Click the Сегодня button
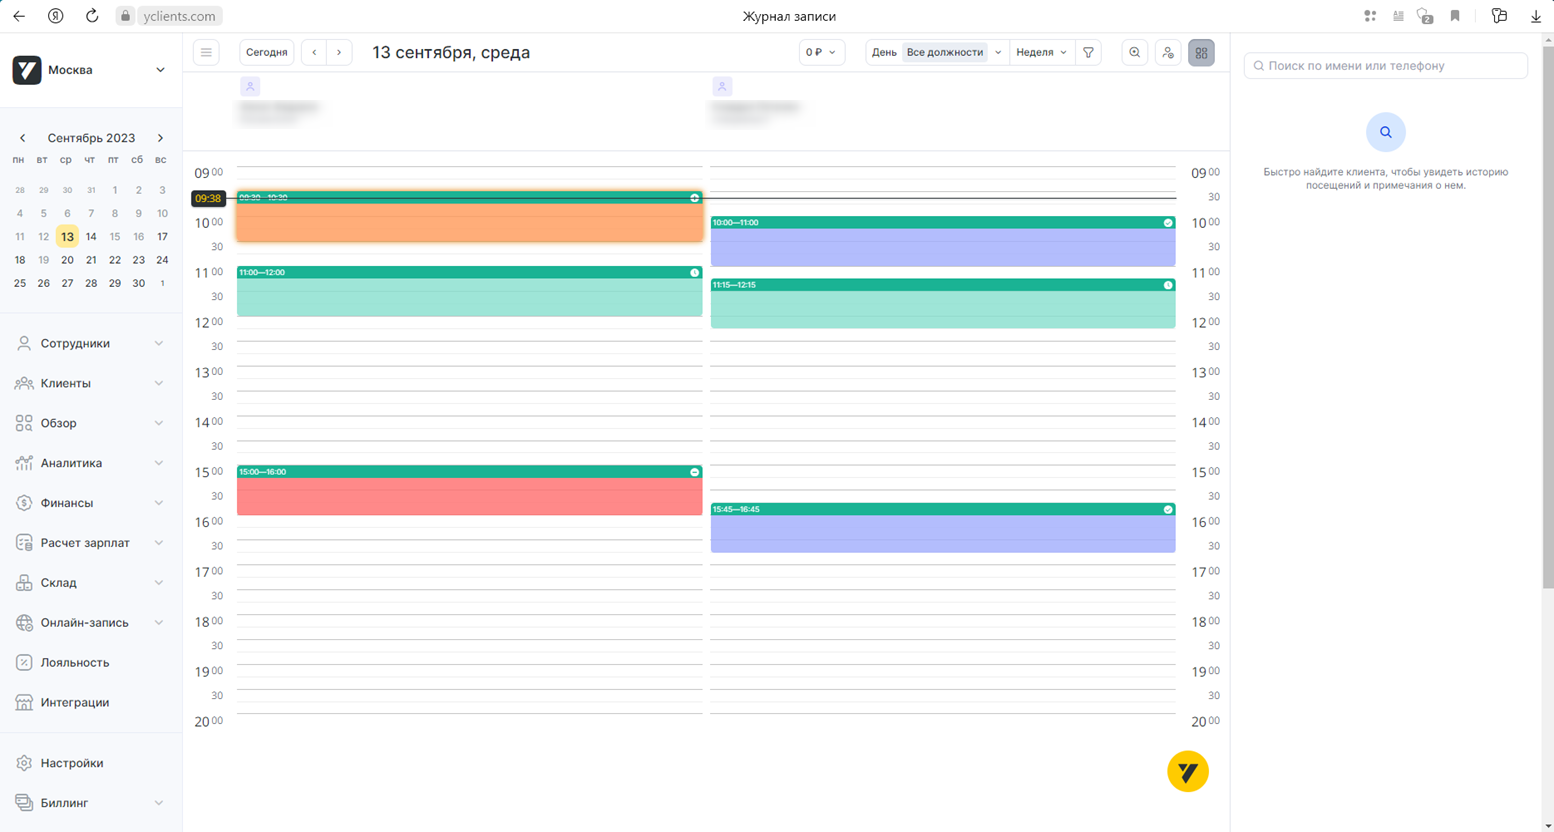This screenshot has width=1554, height=832. click(267, 53)
